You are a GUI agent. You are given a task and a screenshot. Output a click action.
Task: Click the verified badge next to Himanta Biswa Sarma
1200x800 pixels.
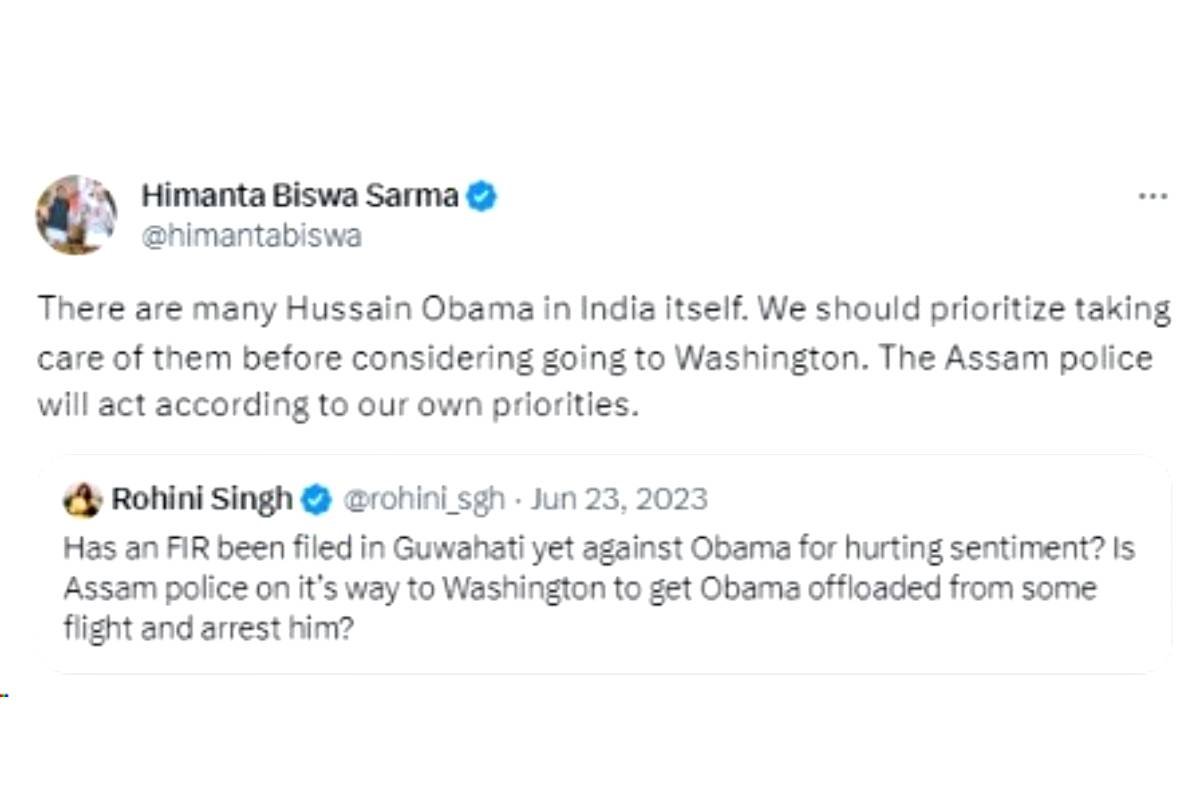pyautogui.click(x=482, y=196)
